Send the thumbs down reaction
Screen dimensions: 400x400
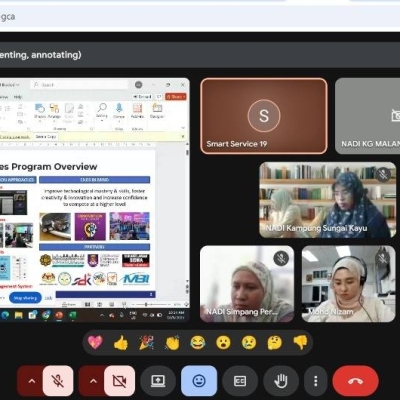tap(300, 342)
